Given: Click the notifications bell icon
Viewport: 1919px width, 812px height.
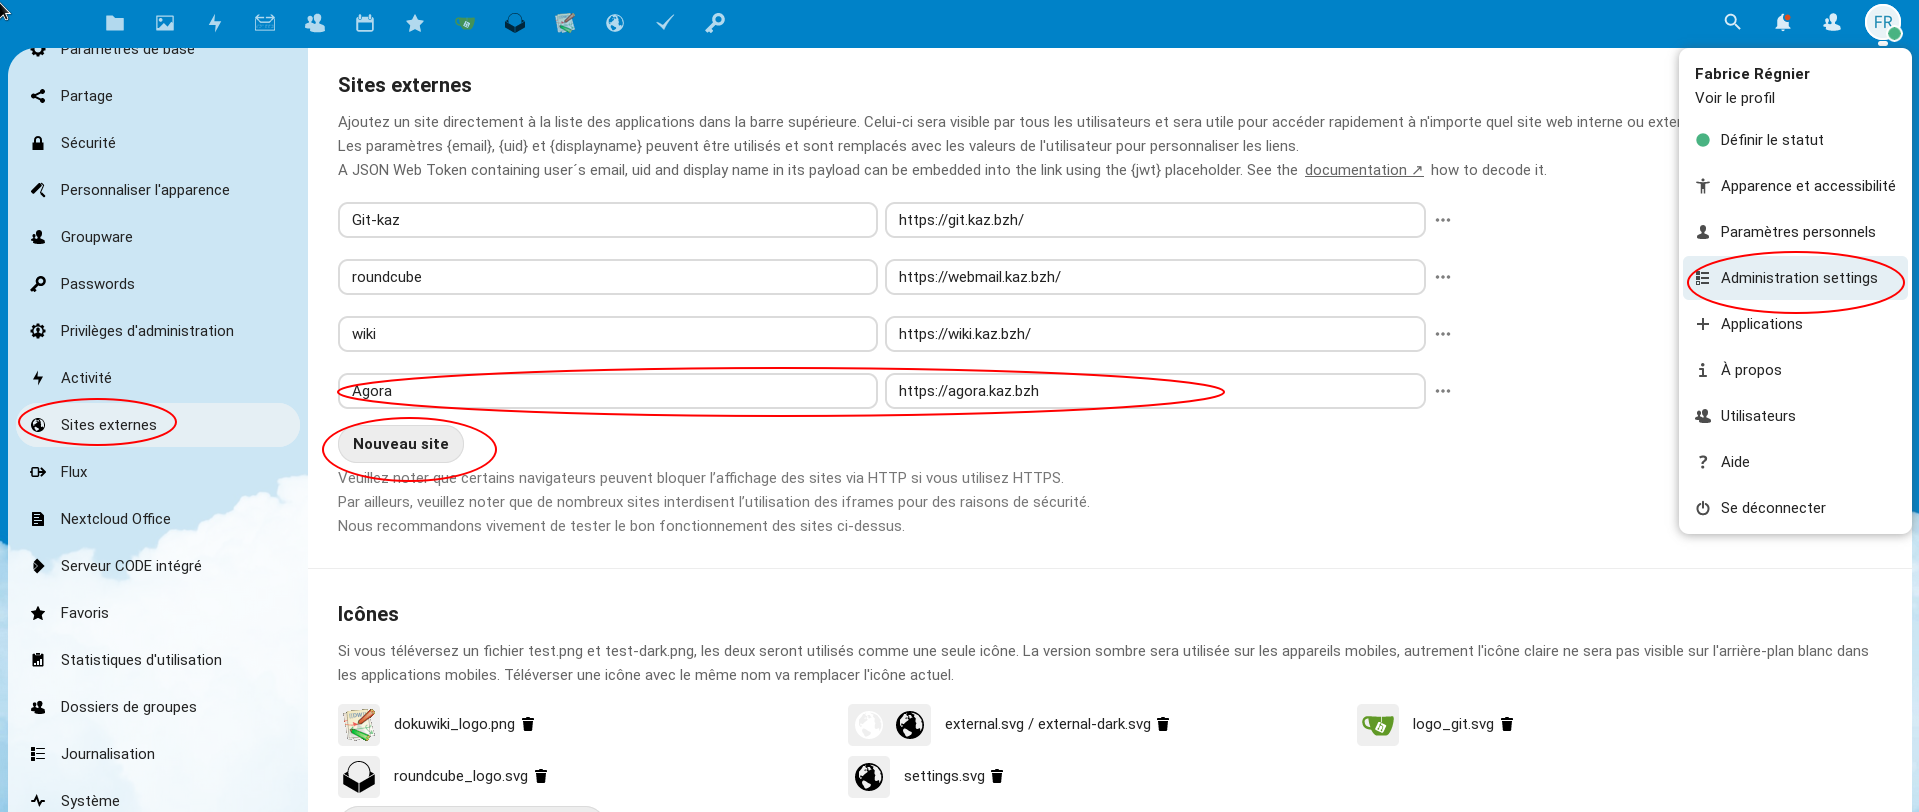Looking at the screenshot, I should (x=1782, y=23).
